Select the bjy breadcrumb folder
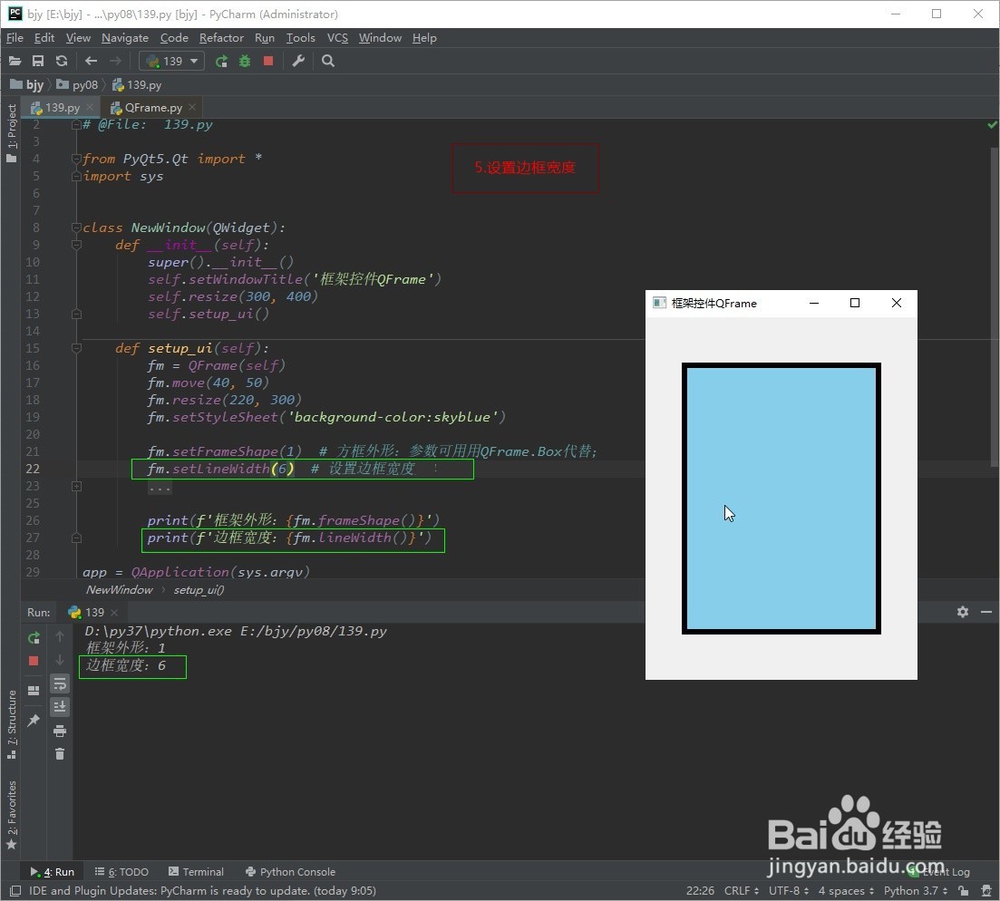Viewport: 1000px width, 901px height. (27, 85)
